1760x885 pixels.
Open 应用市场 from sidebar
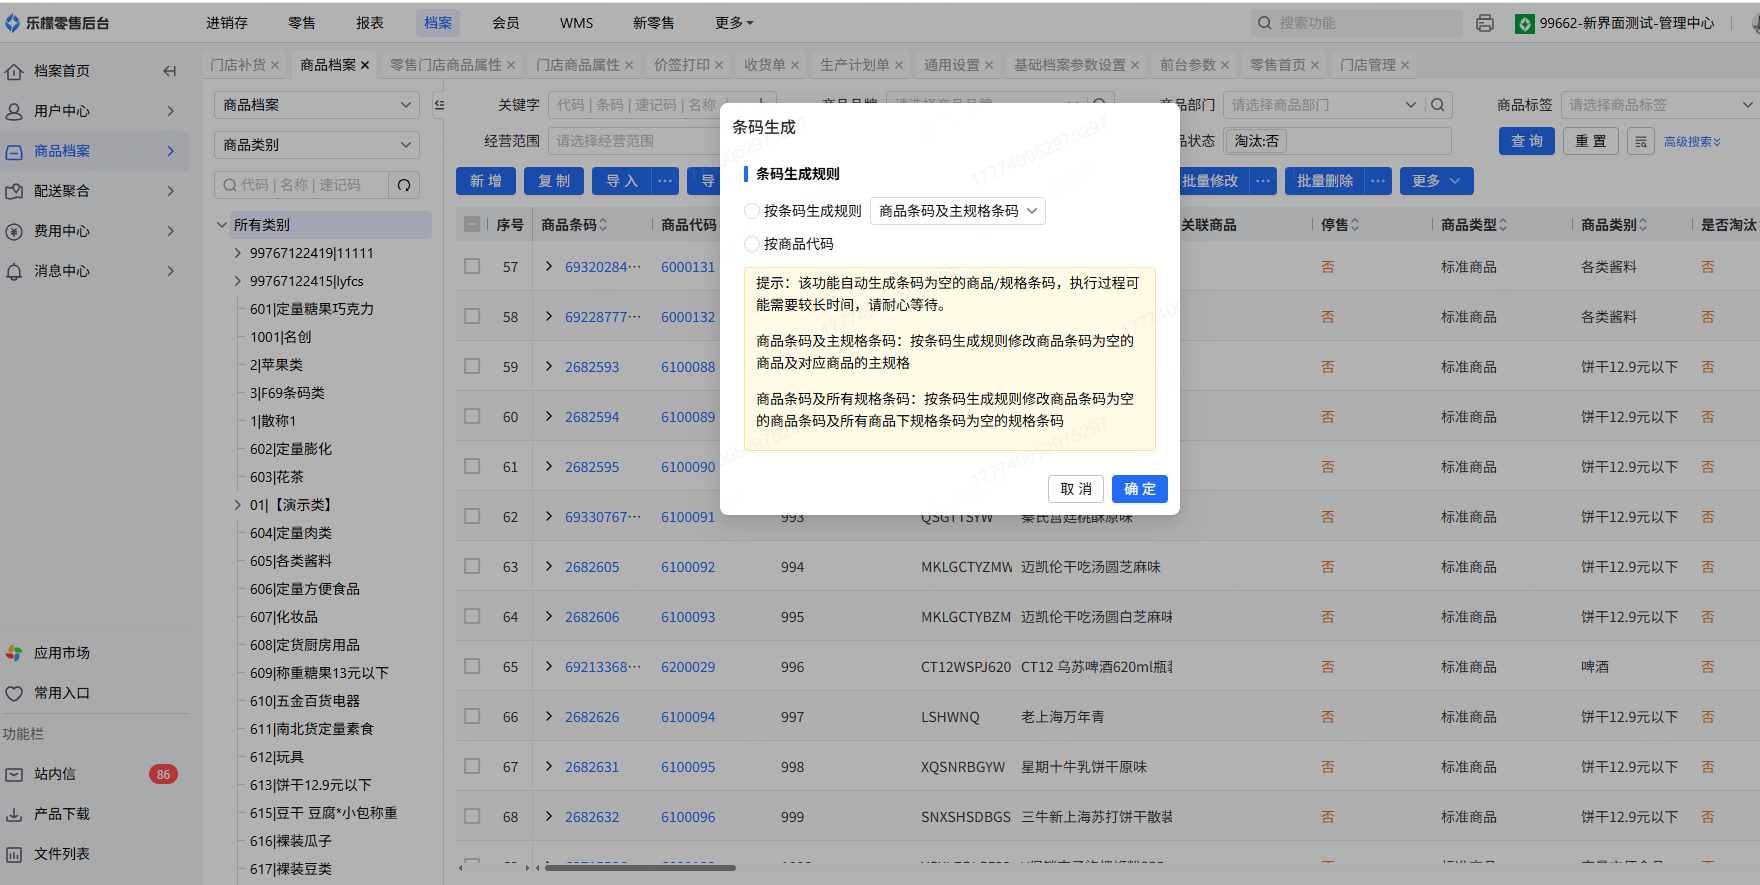tap(61, 653)
